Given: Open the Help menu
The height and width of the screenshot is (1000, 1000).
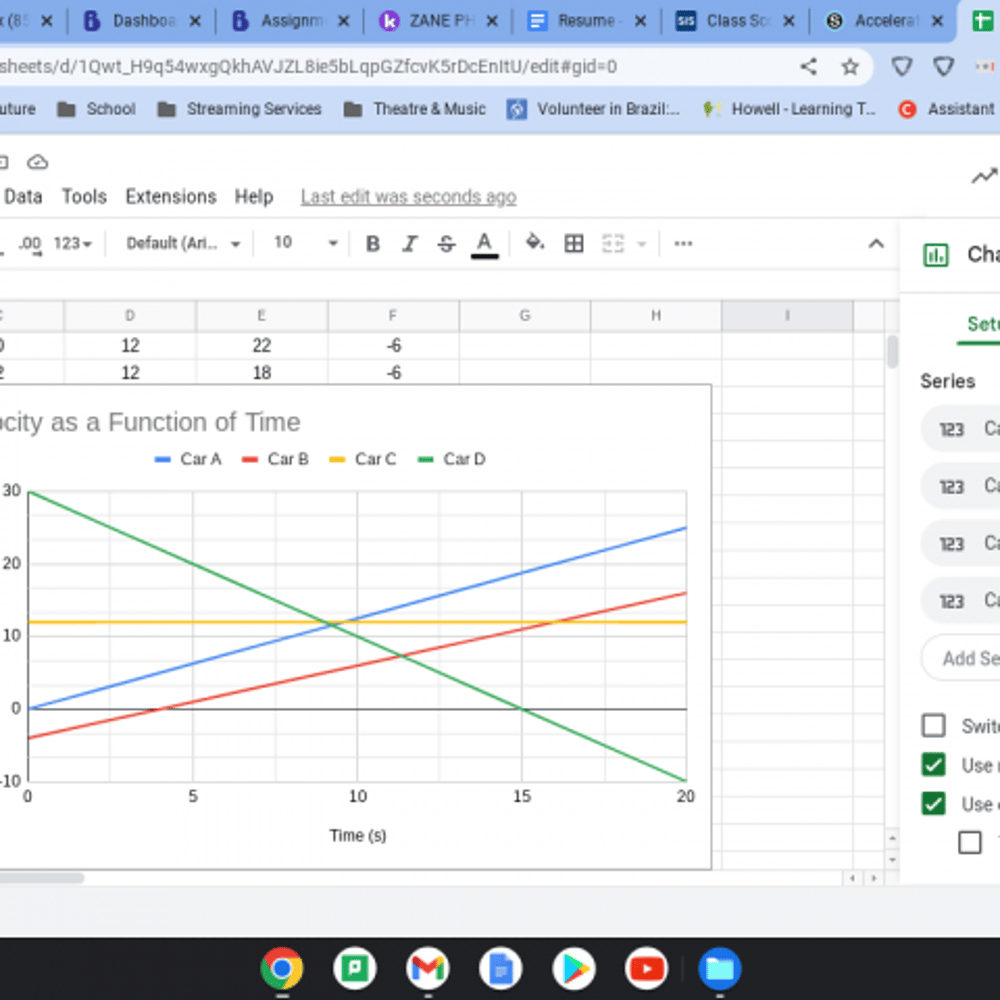Looking at the screenshot, I should pyautogui.click(x=254, y=197).
